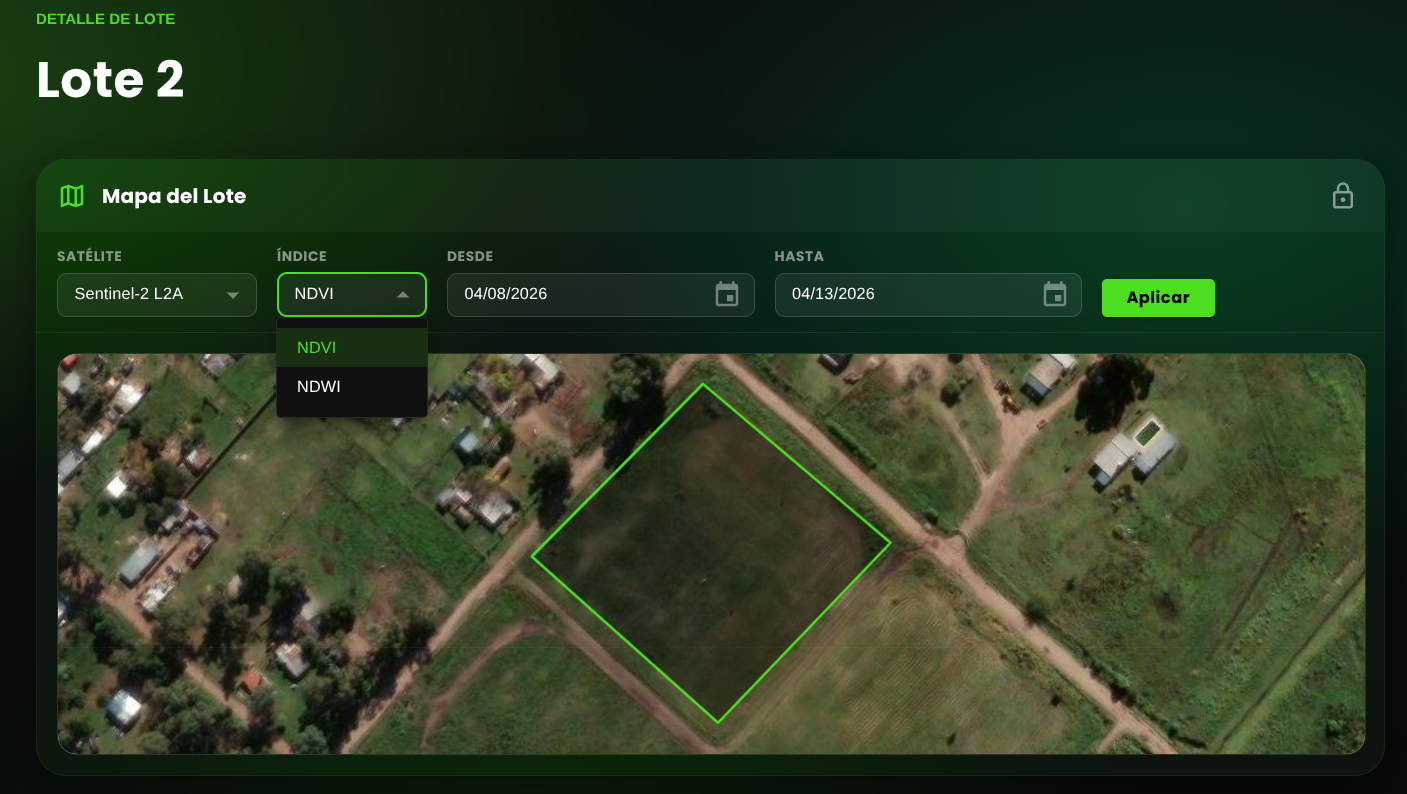This screenshot has width=1407, height=794.
Task: Click the Hasta date field 04/13/2026
Action: 928,295
